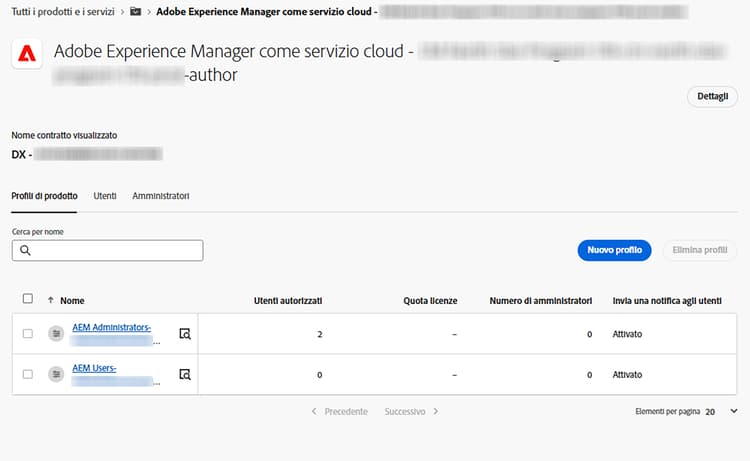Click profile icon beside AEM Users
Viewport: 750px width, 461px height.
pyautogui.click(x=56, y=374)
